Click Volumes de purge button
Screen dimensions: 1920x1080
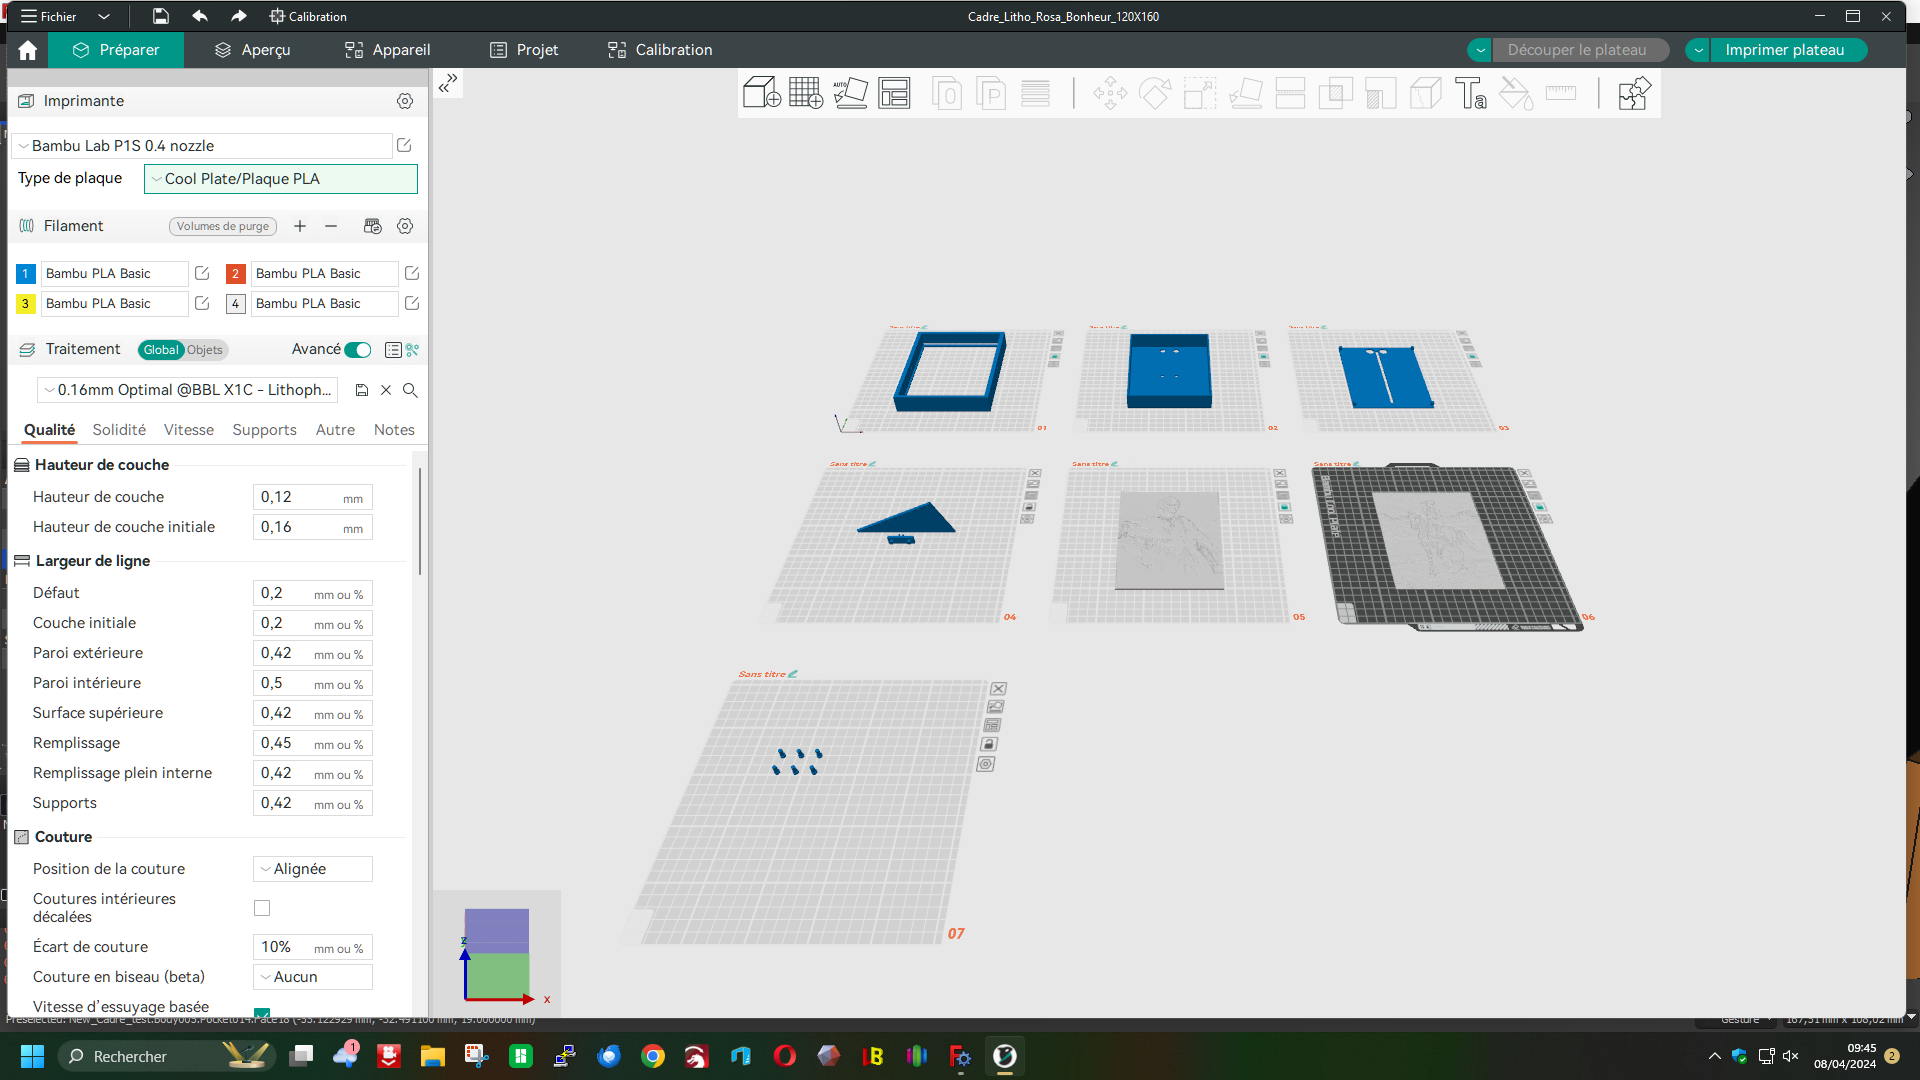(222, 226)
